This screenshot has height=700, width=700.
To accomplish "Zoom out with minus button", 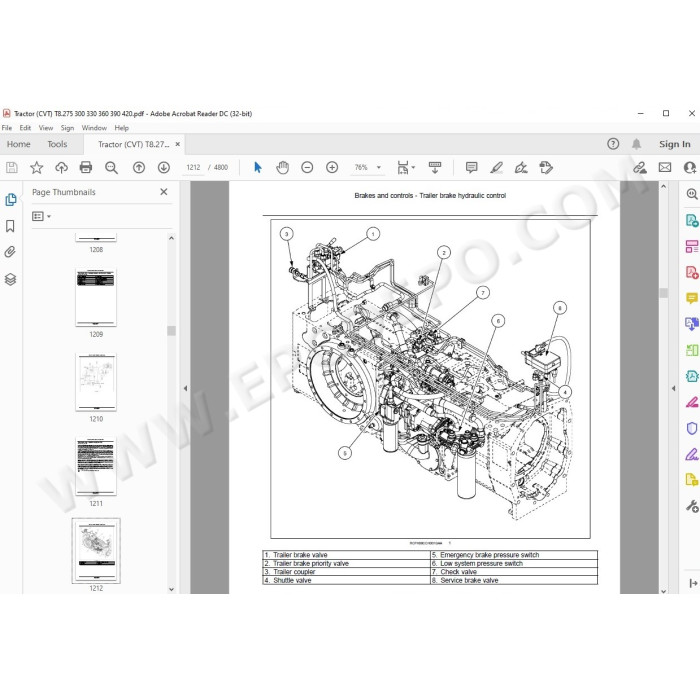I will [307, 167].
